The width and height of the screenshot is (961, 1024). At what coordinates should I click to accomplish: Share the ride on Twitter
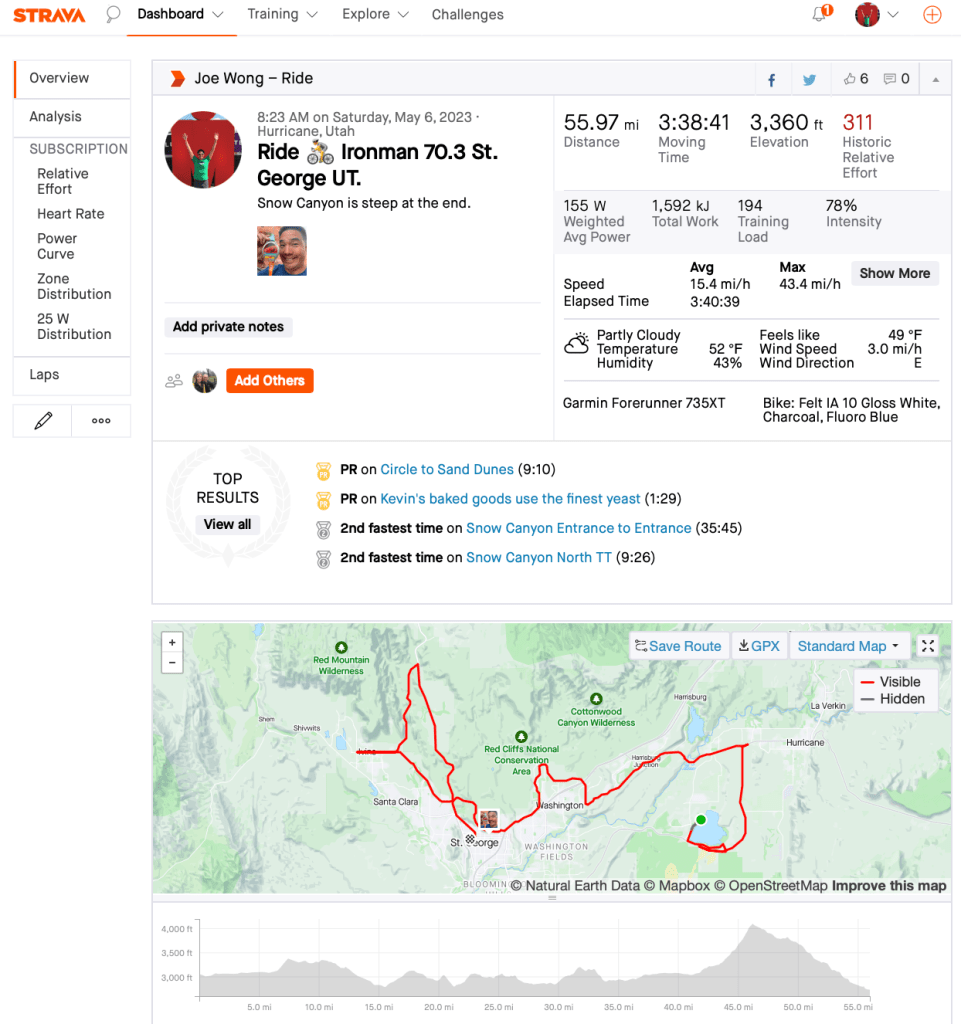[x=809, y=80]
